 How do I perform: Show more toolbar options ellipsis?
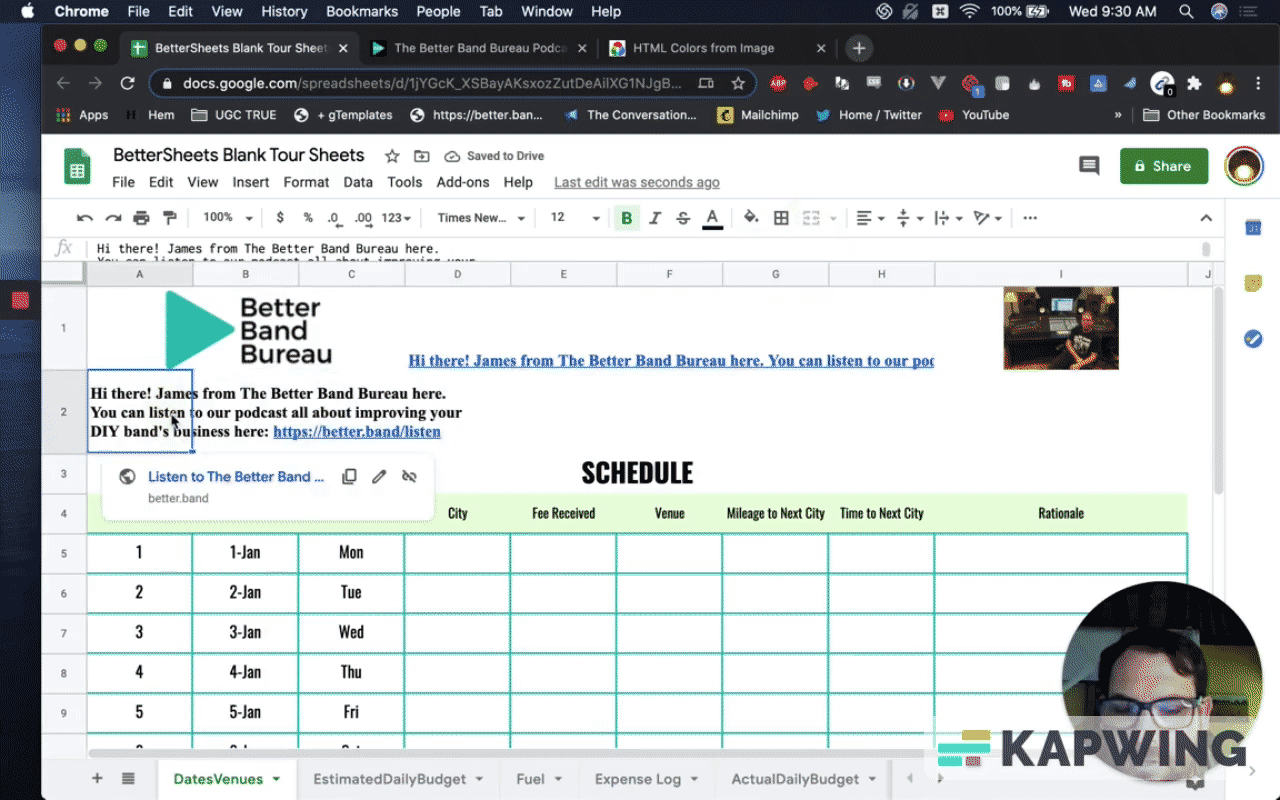pos(1030,218)
